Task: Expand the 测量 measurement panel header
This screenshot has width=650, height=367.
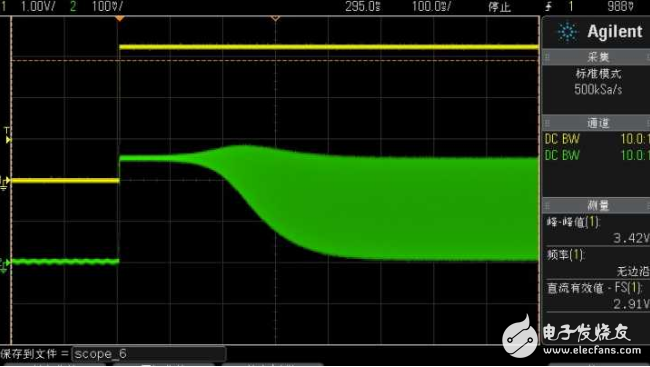Action: pos(596,205)
